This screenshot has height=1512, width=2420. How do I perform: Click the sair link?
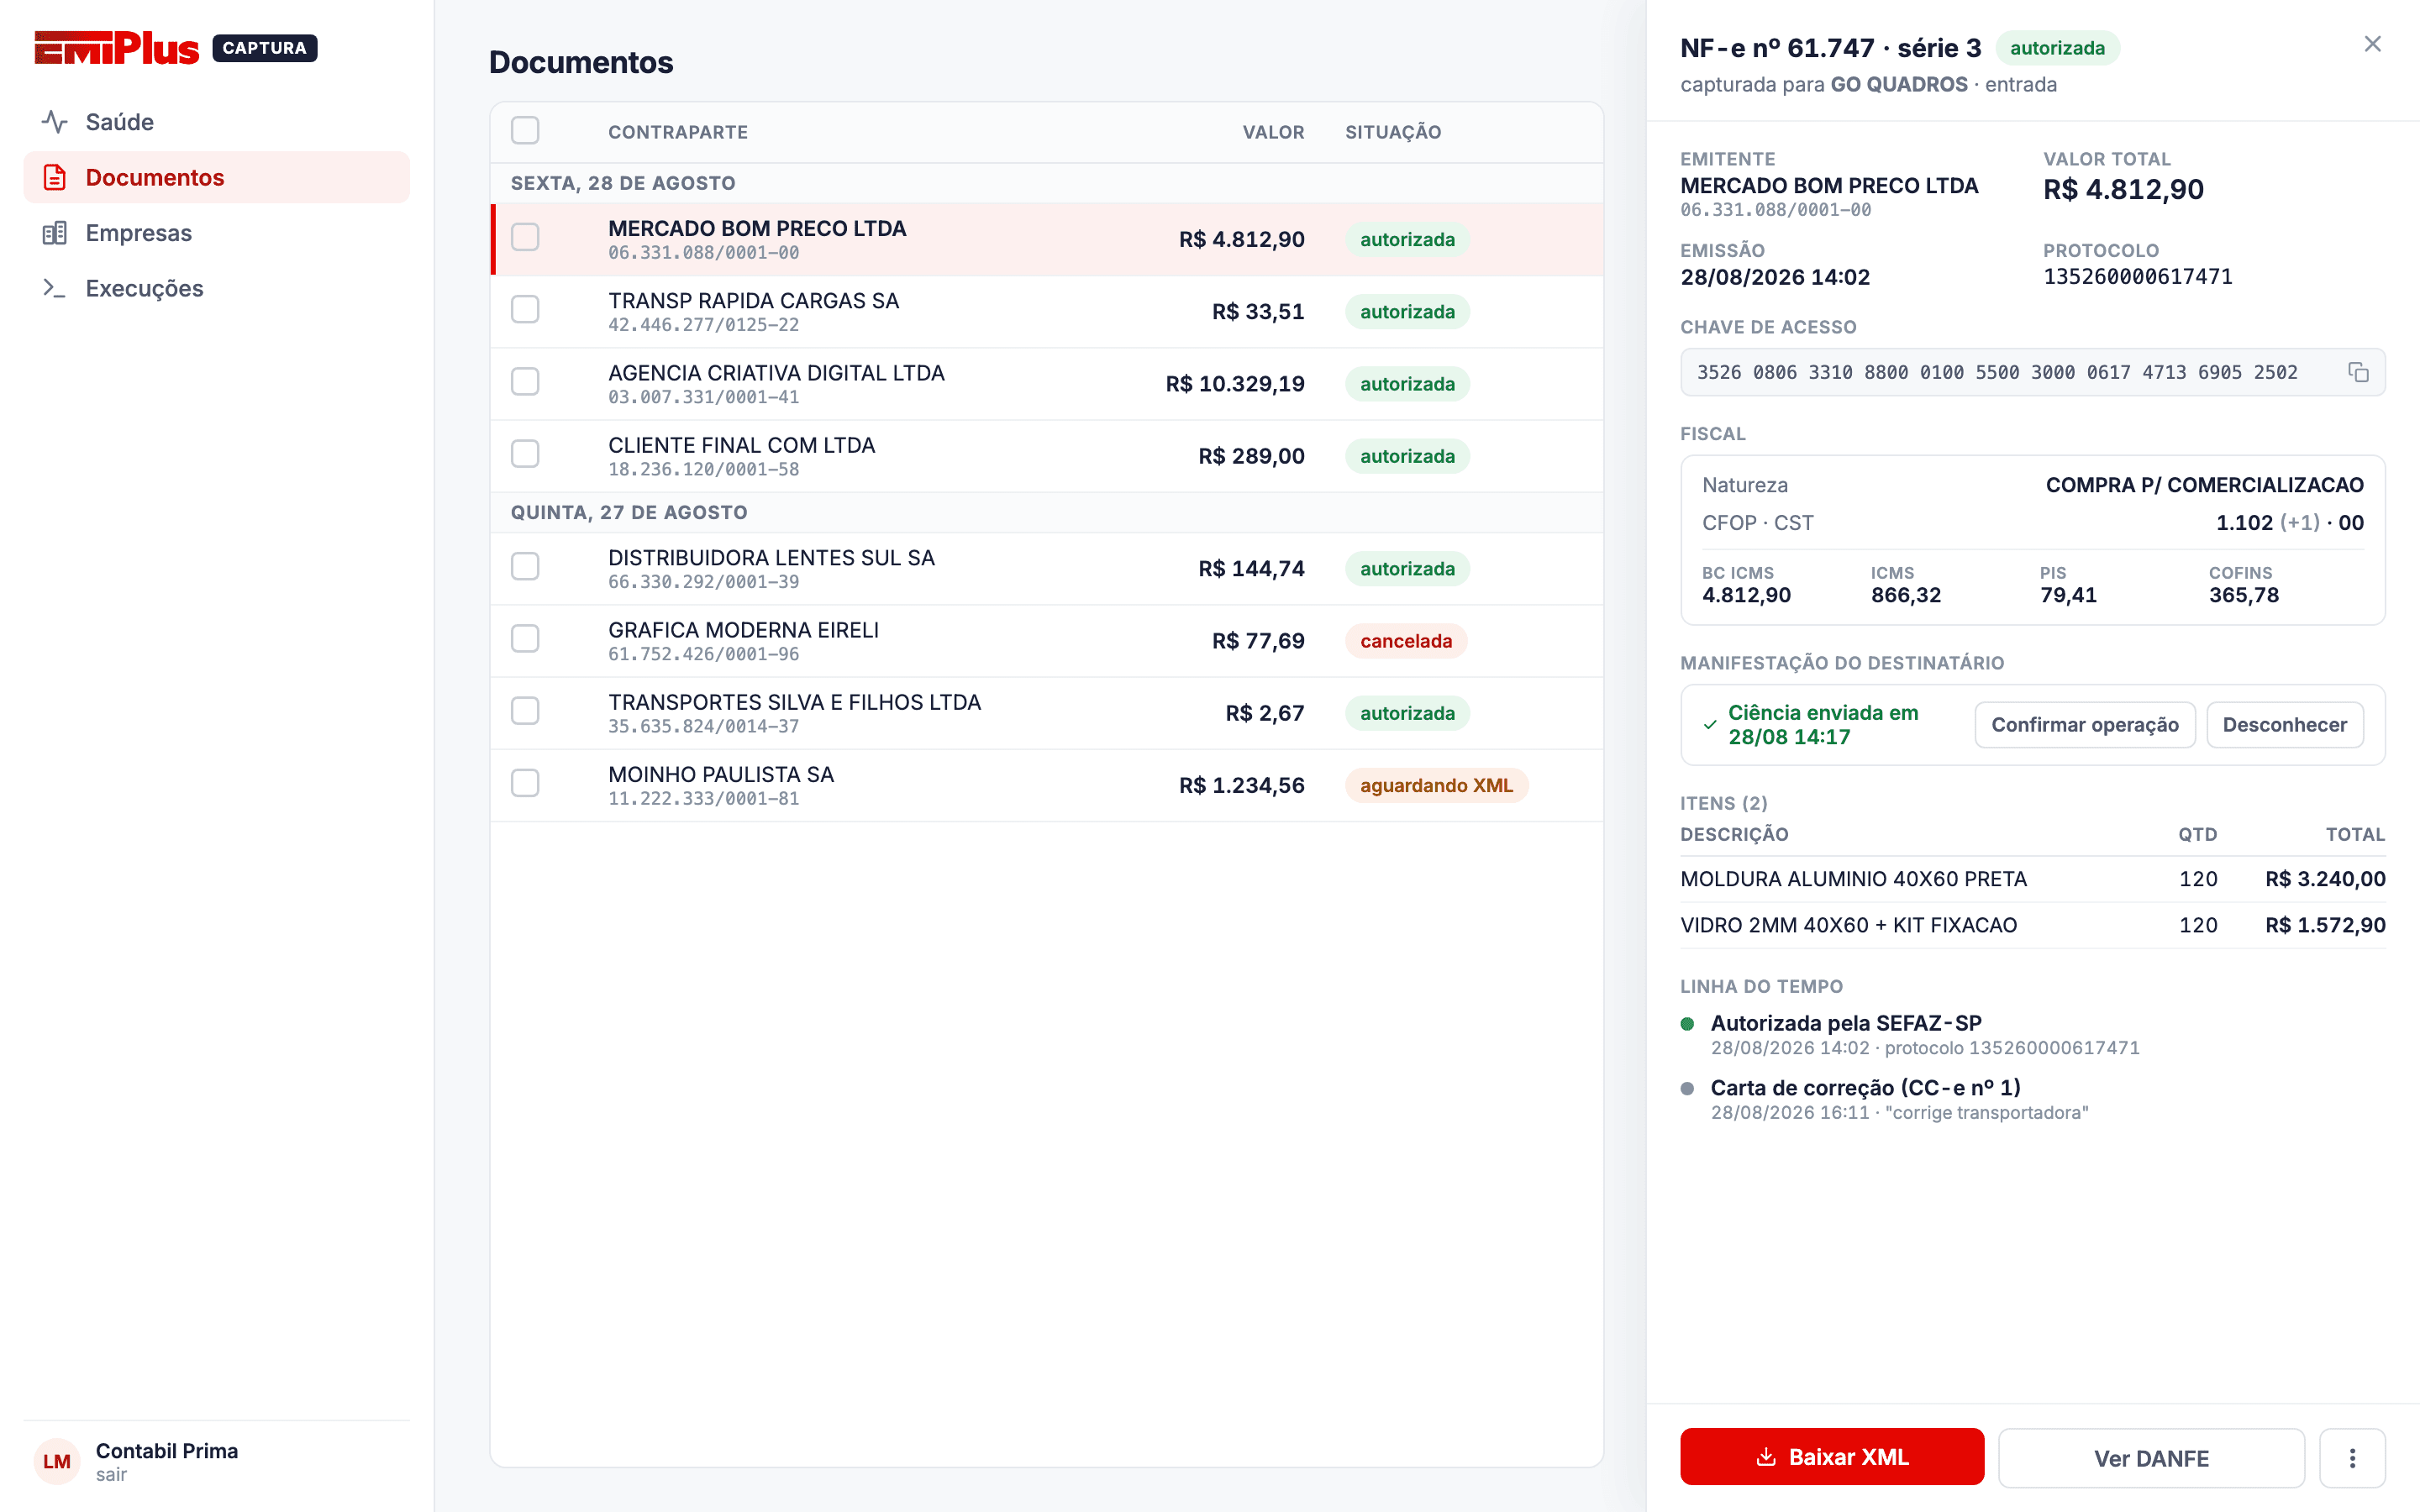pyautogui.click(x=111, y=1475)
